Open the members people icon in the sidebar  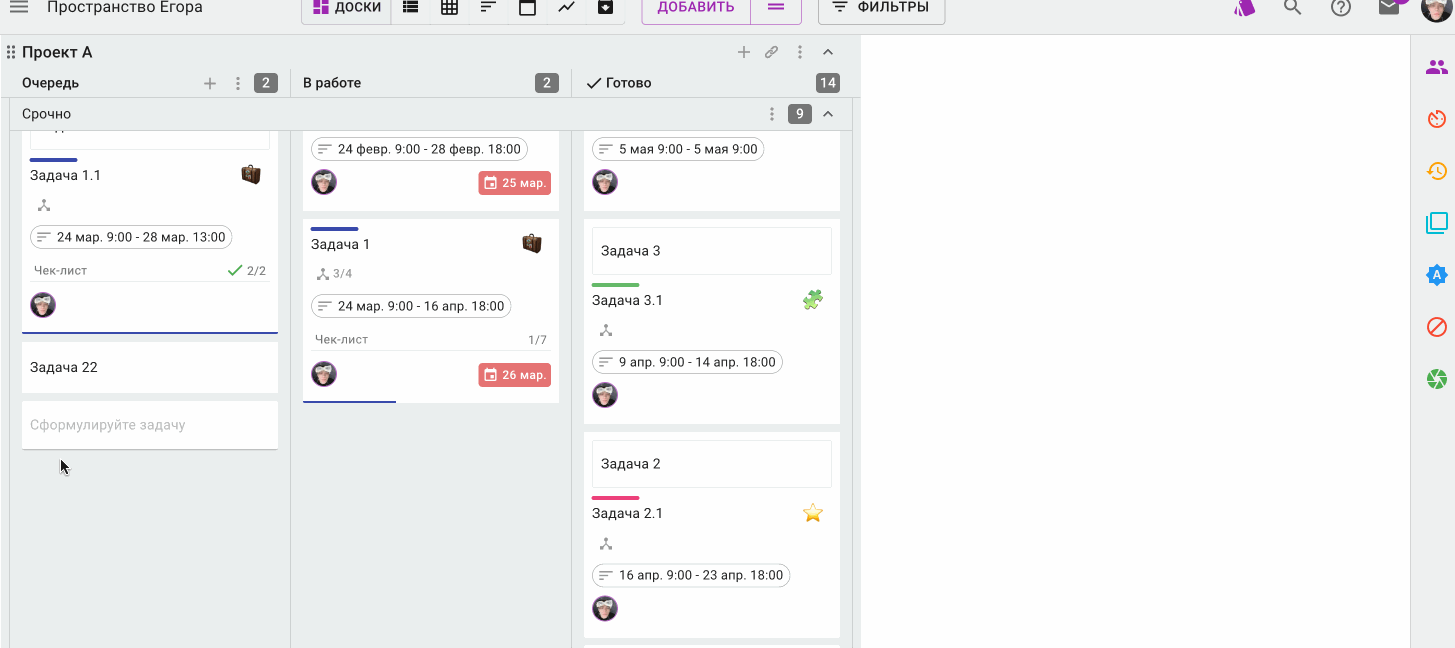click(1437, 67)
